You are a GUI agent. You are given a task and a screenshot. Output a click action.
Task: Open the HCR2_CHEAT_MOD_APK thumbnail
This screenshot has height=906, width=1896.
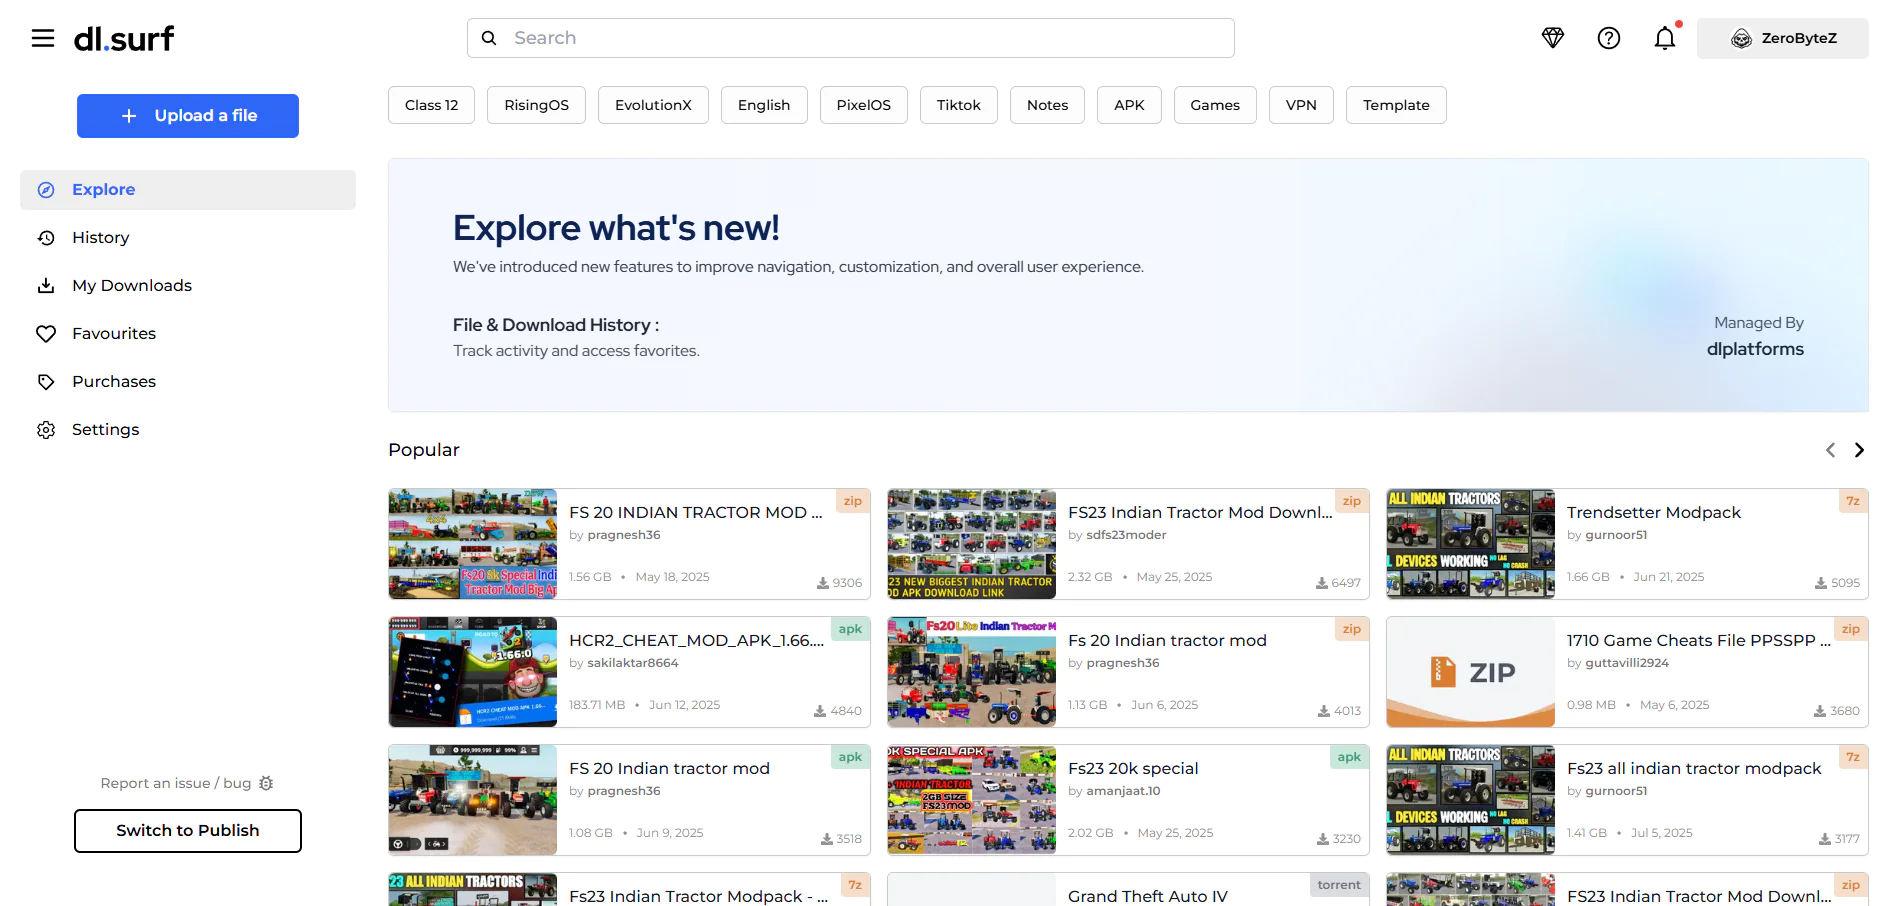point(473,672)
